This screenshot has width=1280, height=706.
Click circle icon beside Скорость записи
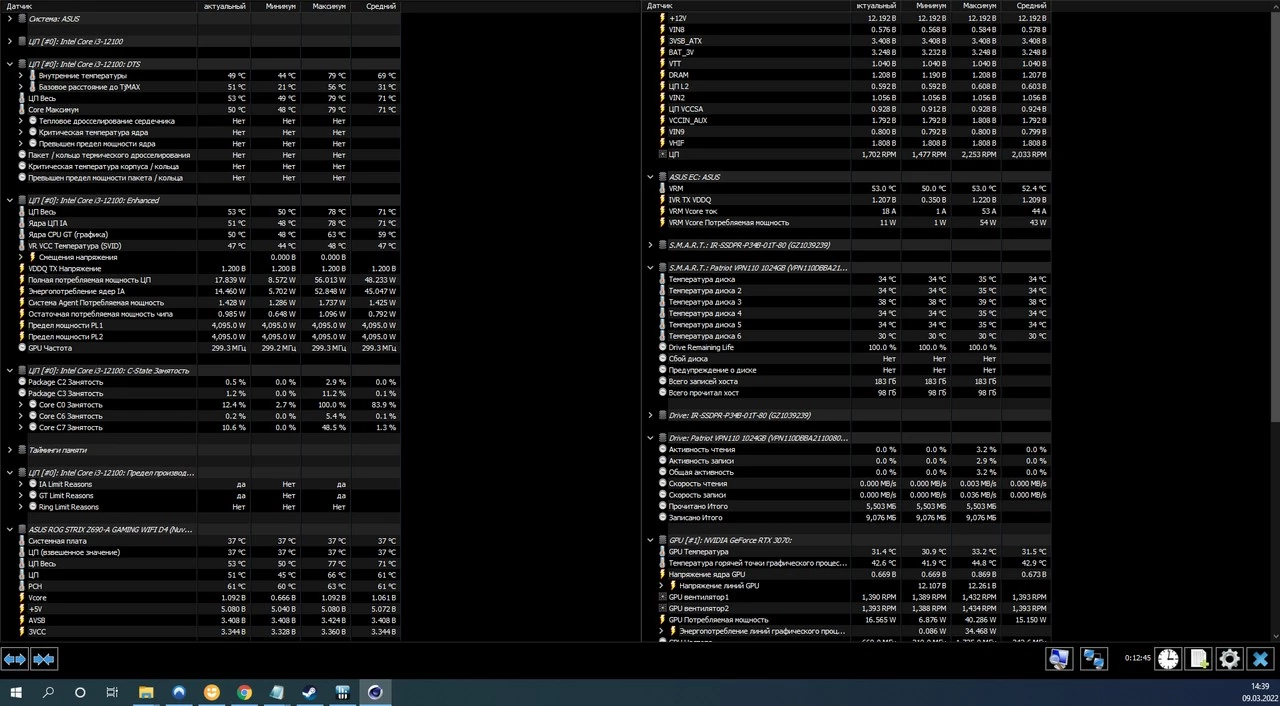point(662,495)
